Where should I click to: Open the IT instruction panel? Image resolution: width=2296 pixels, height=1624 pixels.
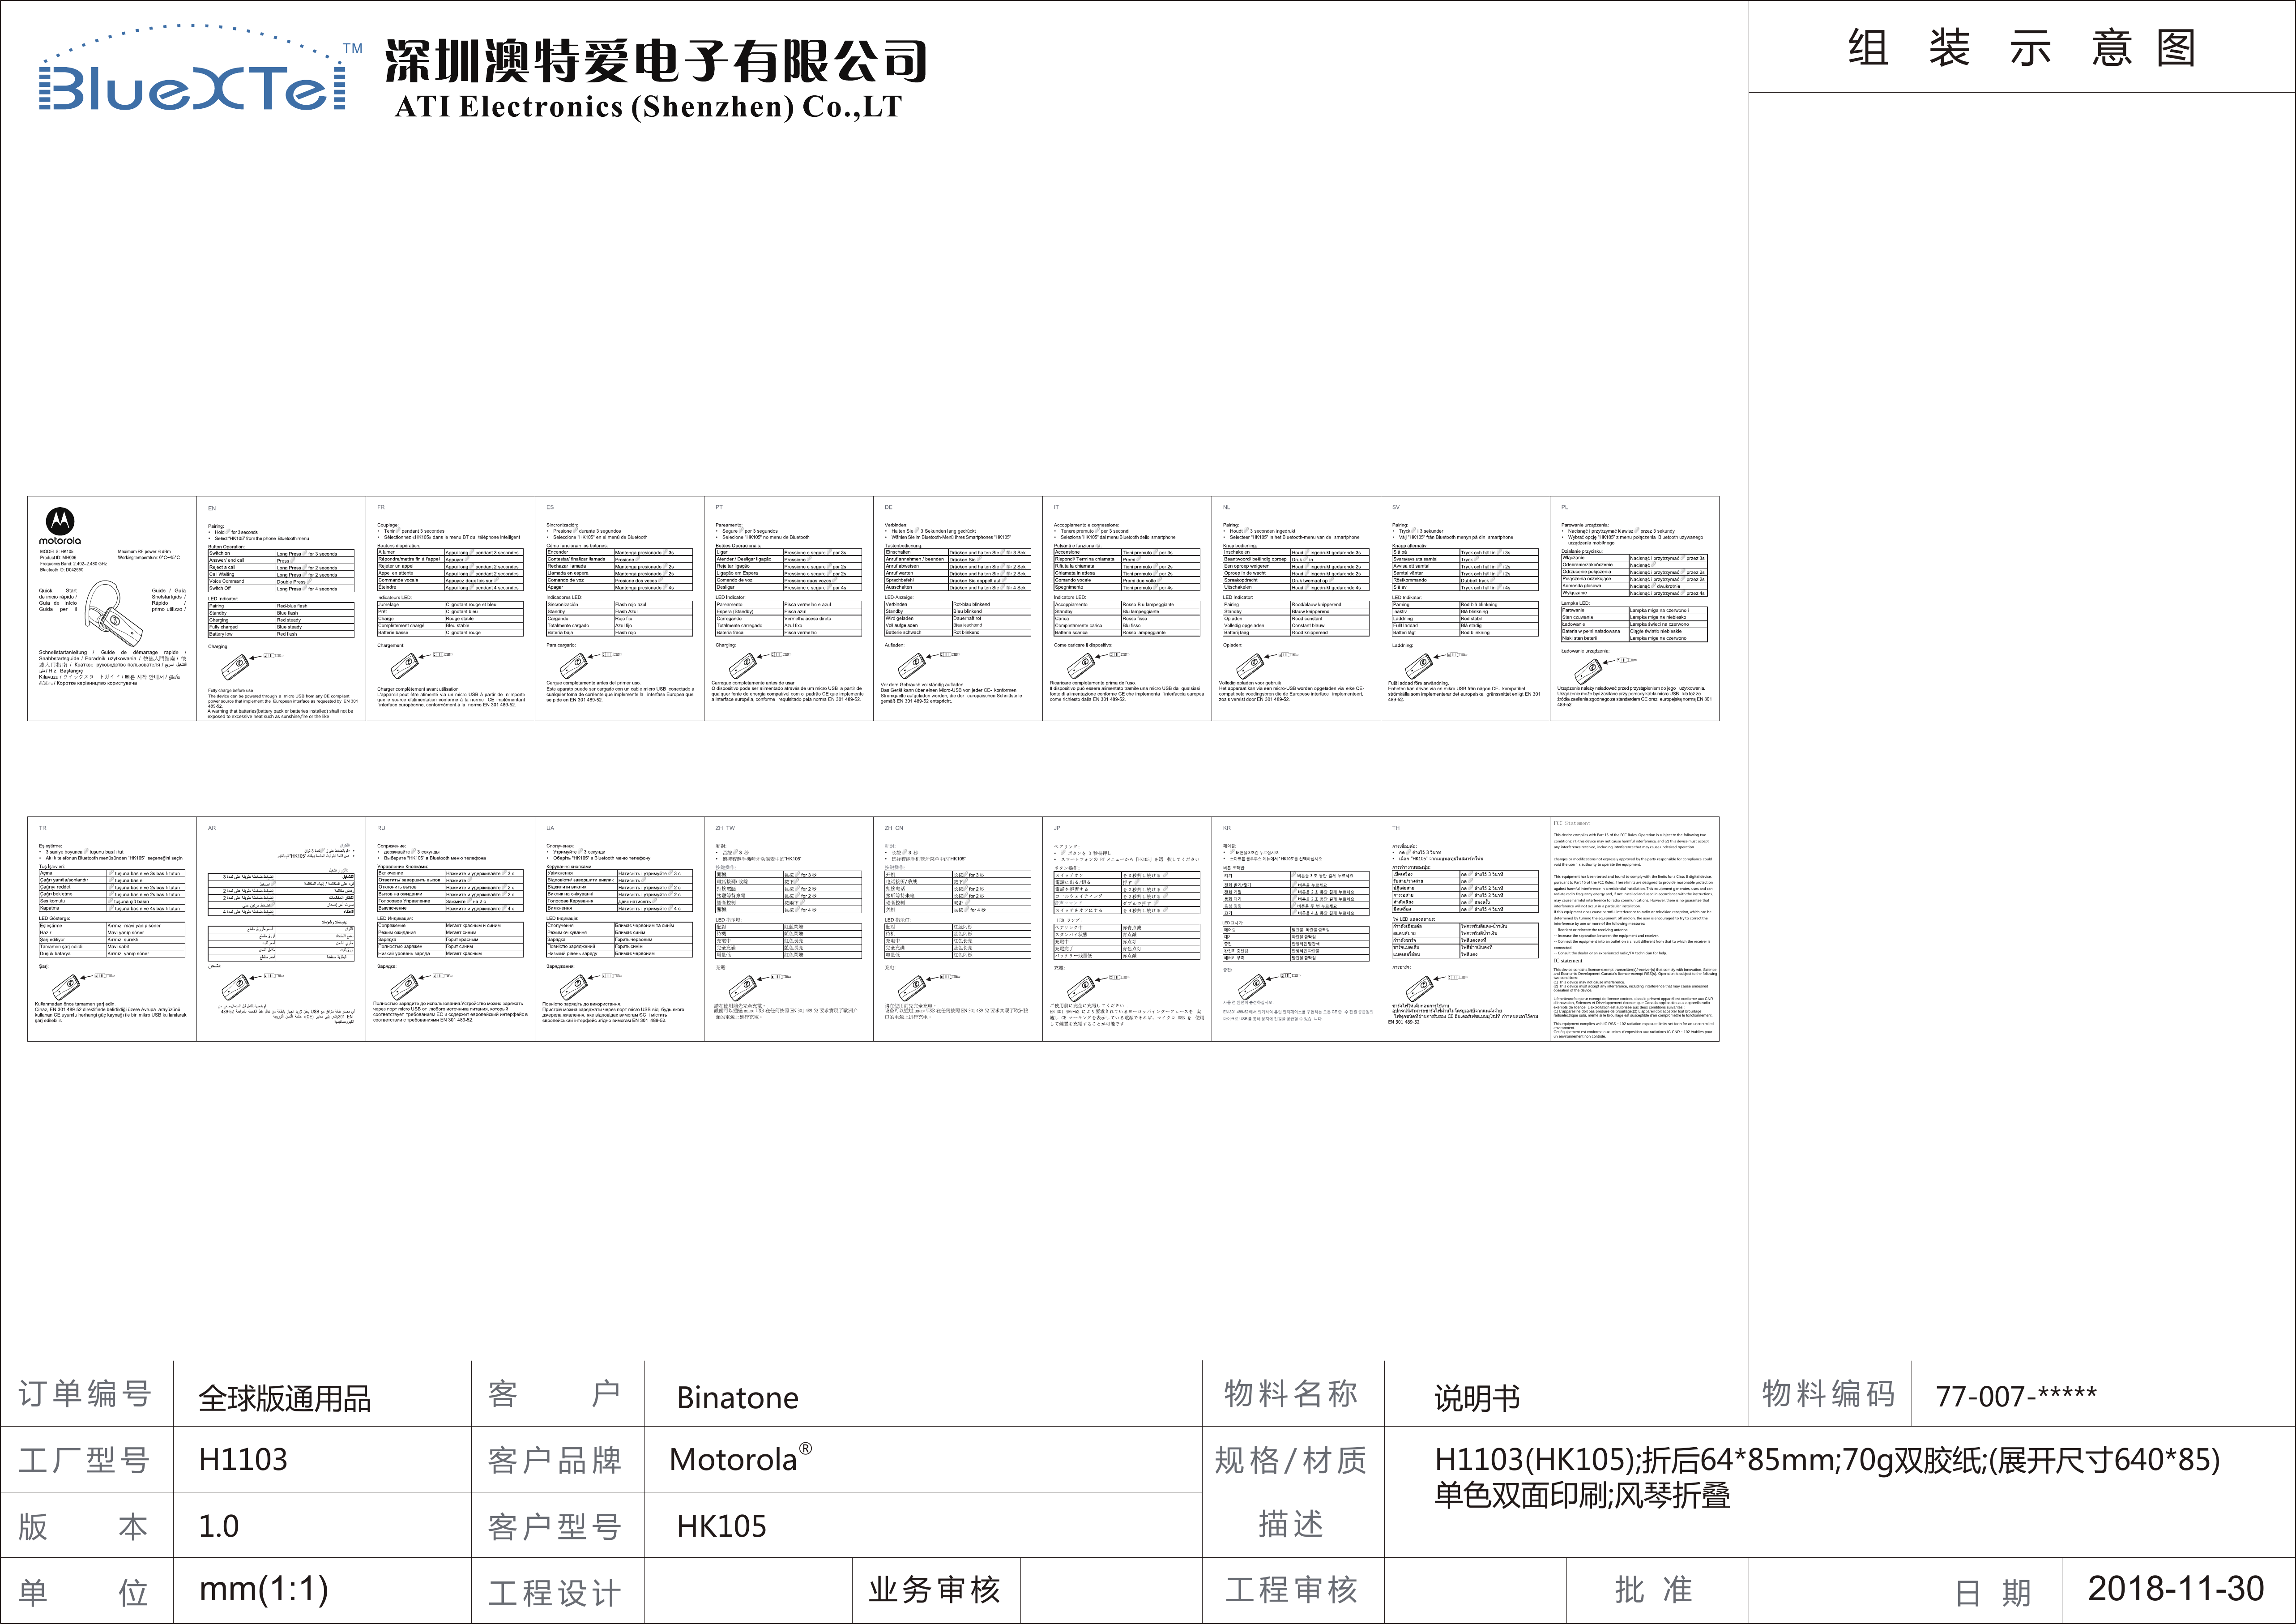(1127, 608)
